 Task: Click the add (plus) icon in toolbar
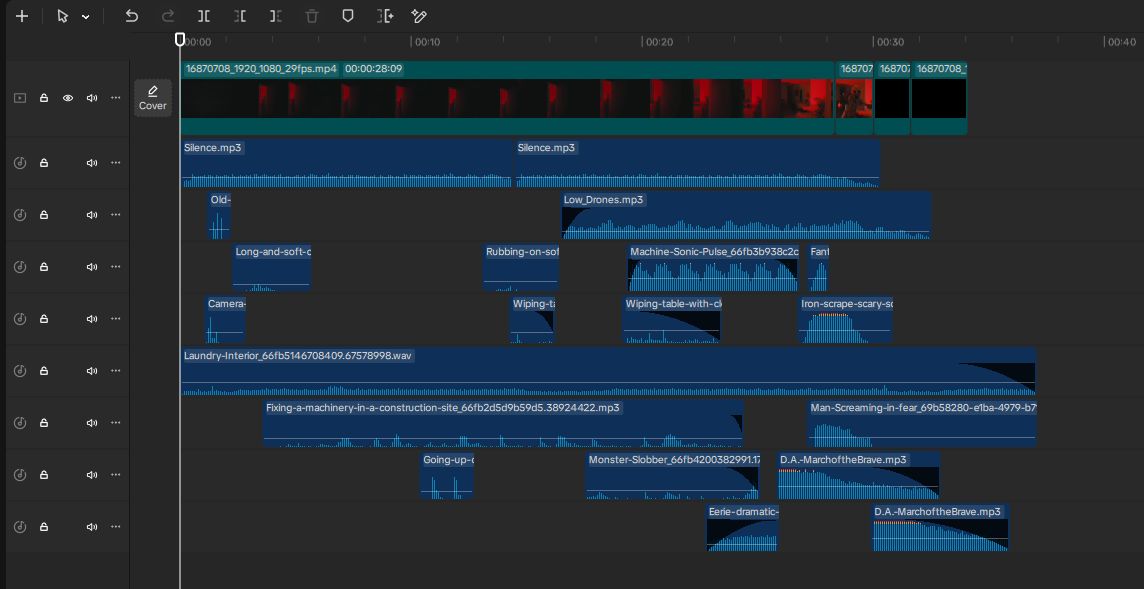22,16
